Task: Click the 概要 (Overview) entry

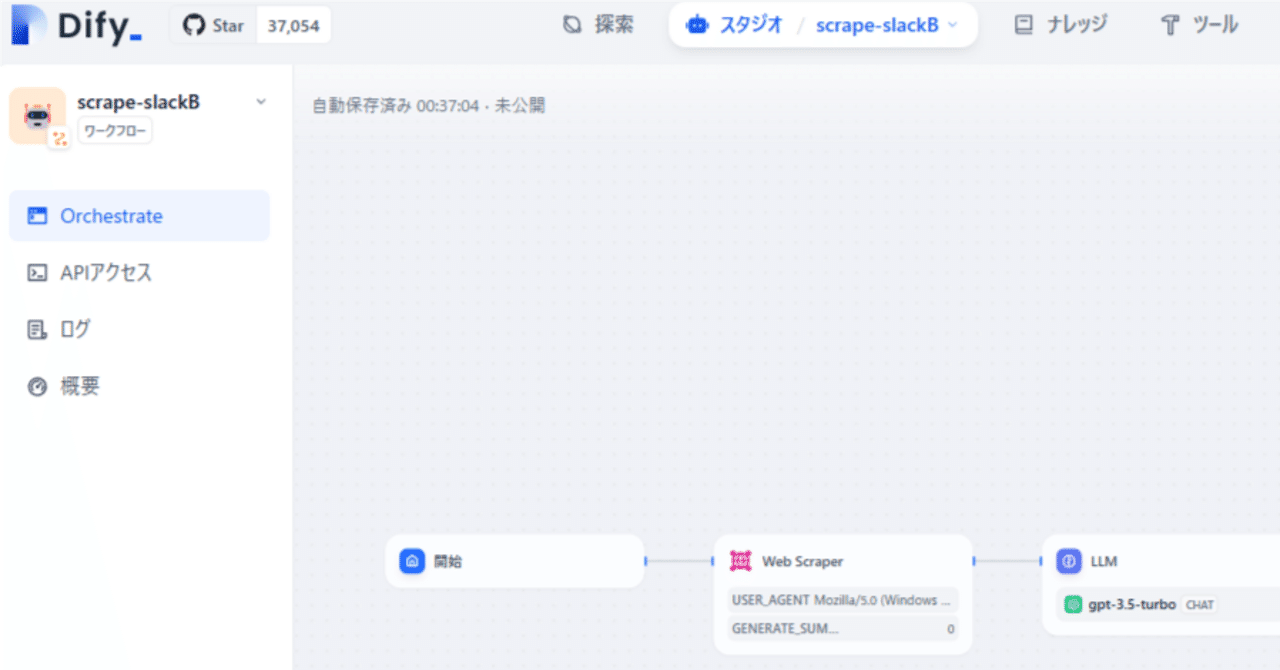Action: click(79, 386)
